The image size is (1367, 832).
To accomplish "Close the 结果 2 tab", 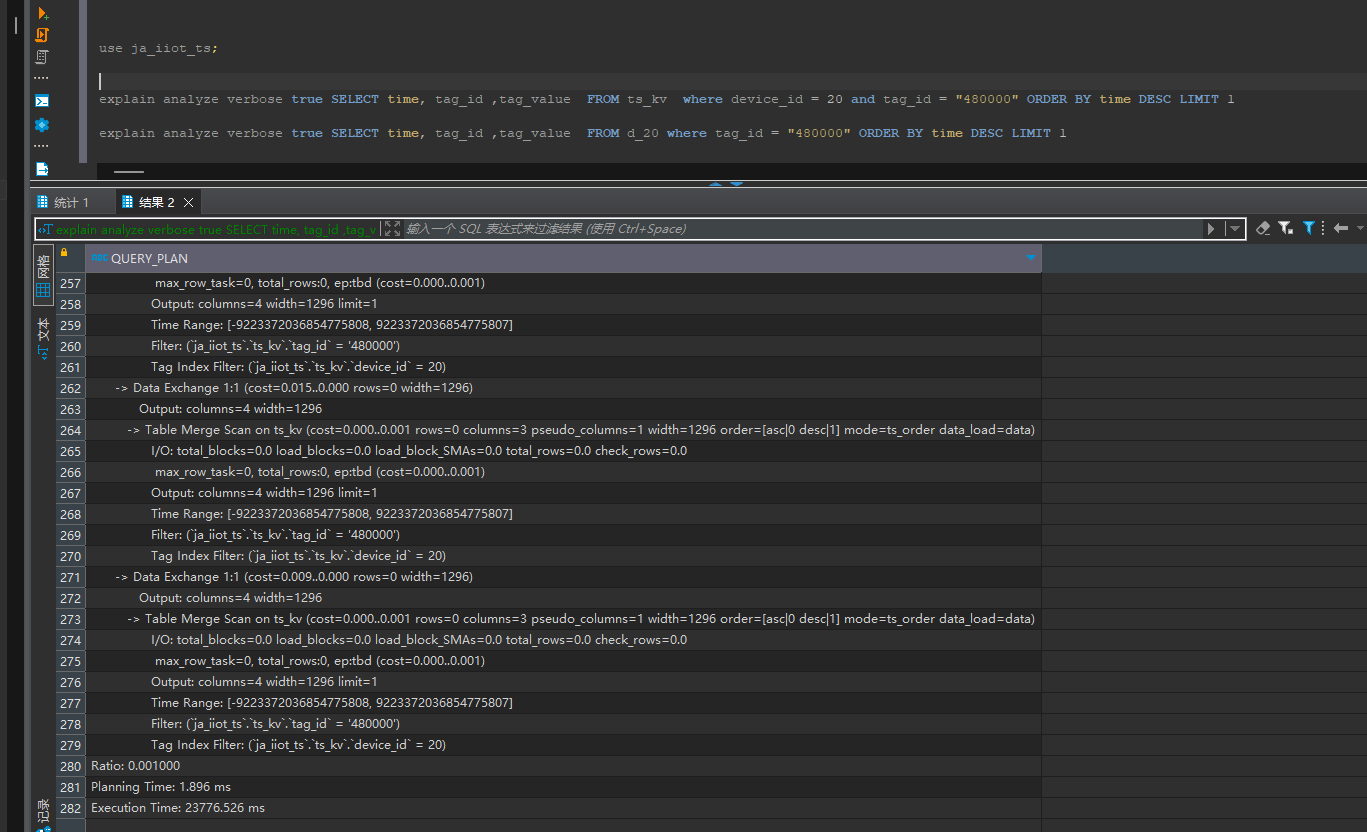I will pos(189,203).
